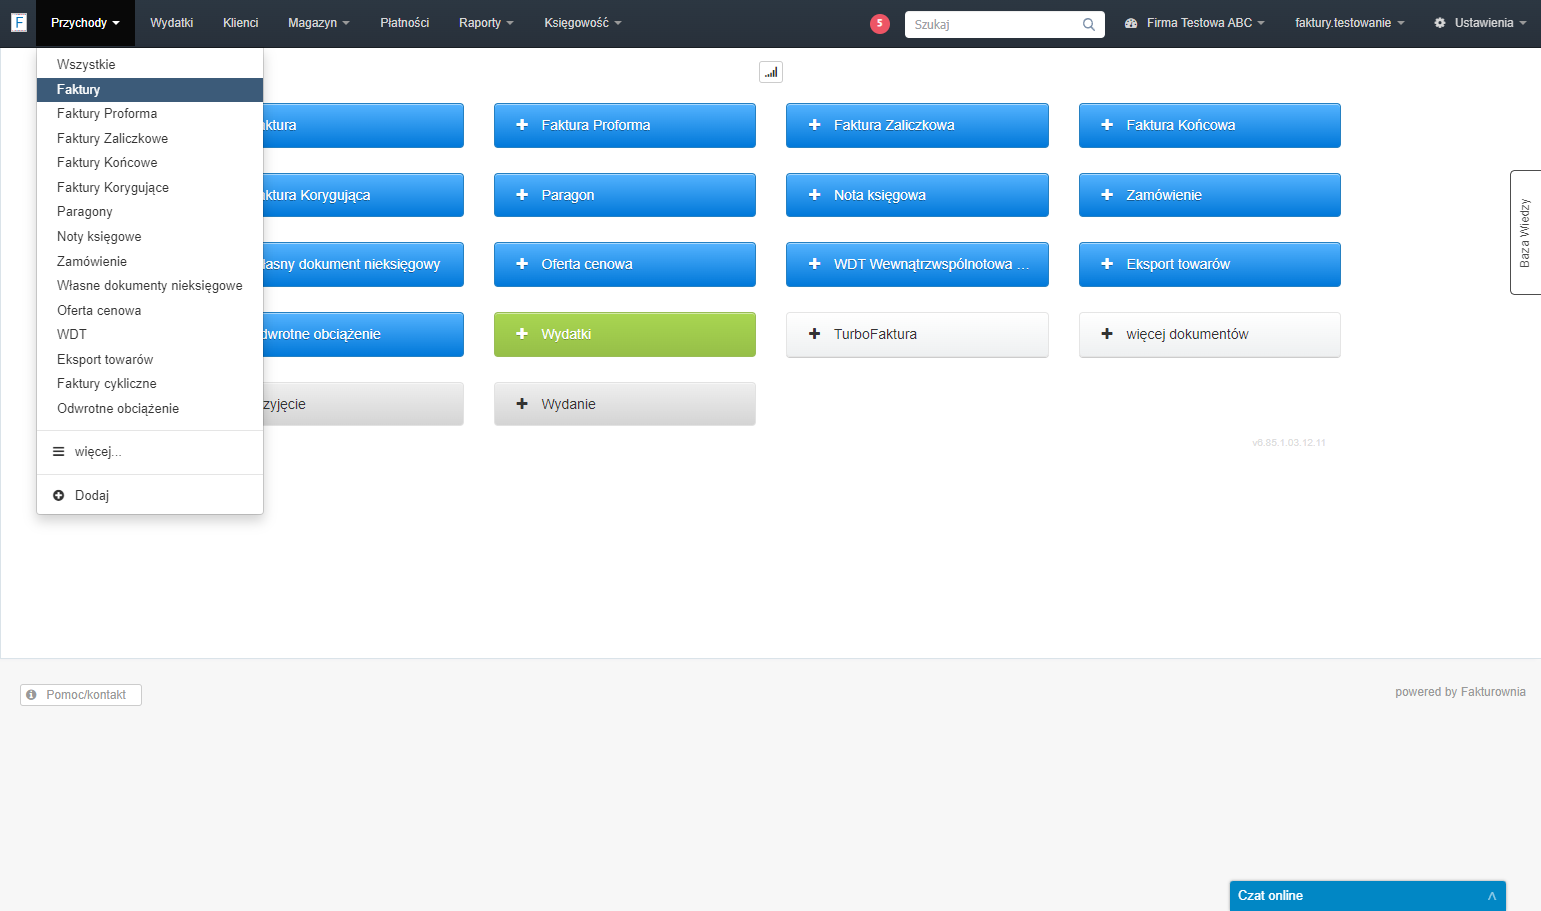Open the notifications badge showing 5
This screenshot has width=1541, height=911.
click(x=880, y=23)
